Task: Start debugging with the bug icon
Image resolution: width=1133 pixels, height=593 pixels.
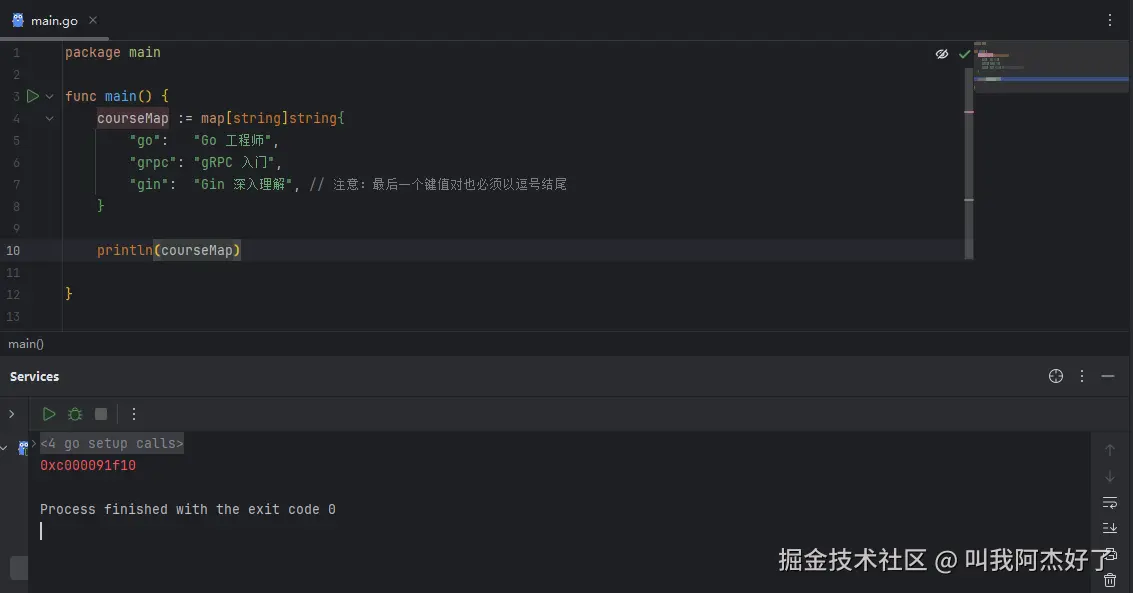Action: (x=75, y=414)
